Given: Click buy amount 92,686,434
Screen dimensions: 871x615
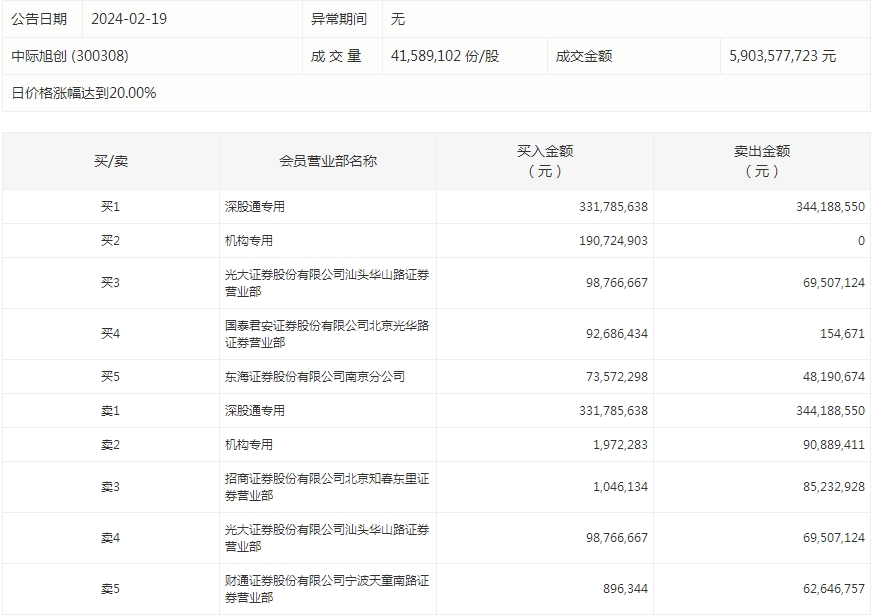Looking at the screenshot, I should click(617, 334).
